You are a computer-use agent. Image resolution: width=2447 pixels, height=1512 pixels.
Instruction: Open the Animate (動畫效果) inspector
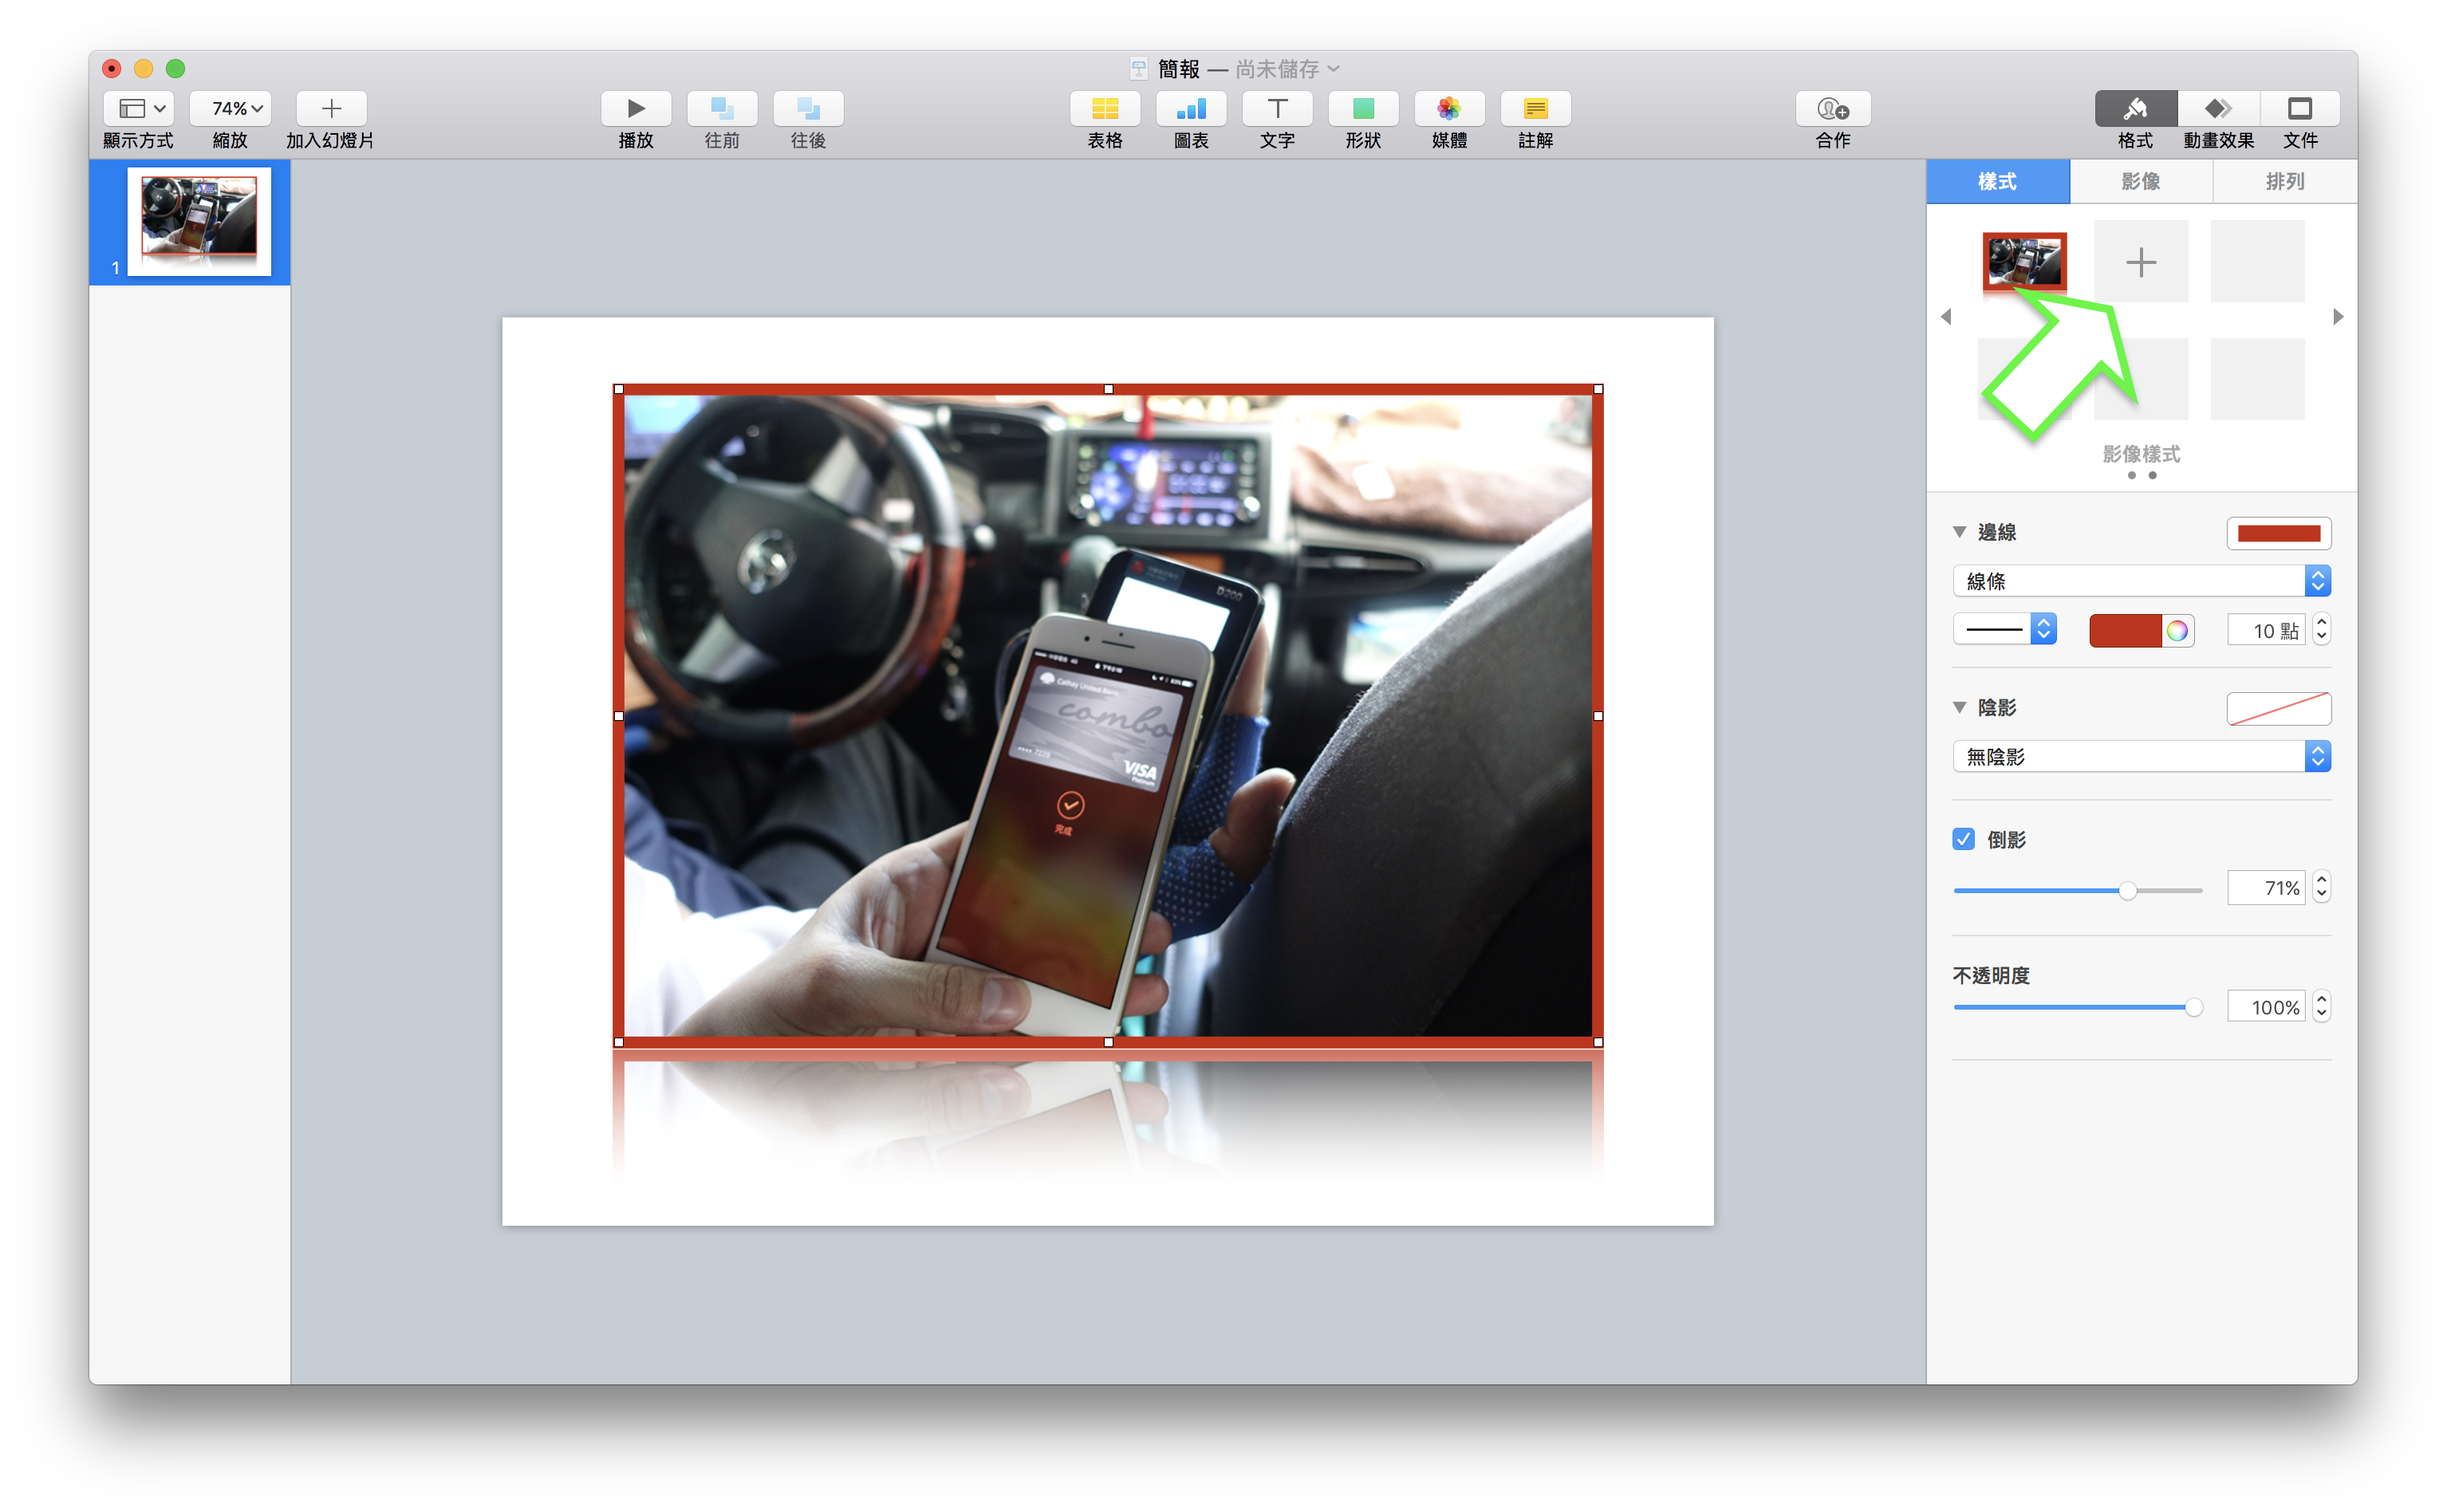coord(2218,108)
